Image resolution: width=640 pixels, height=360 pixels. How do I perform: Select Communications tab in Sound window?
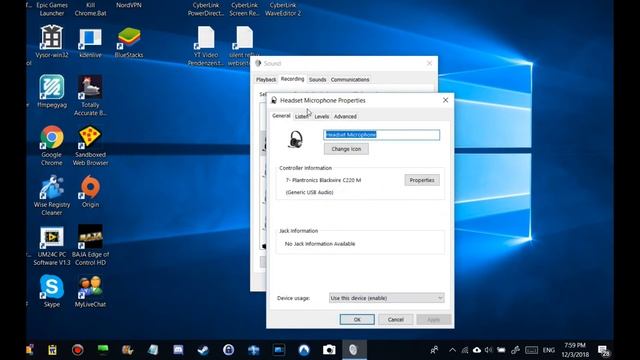click(350, 80)
